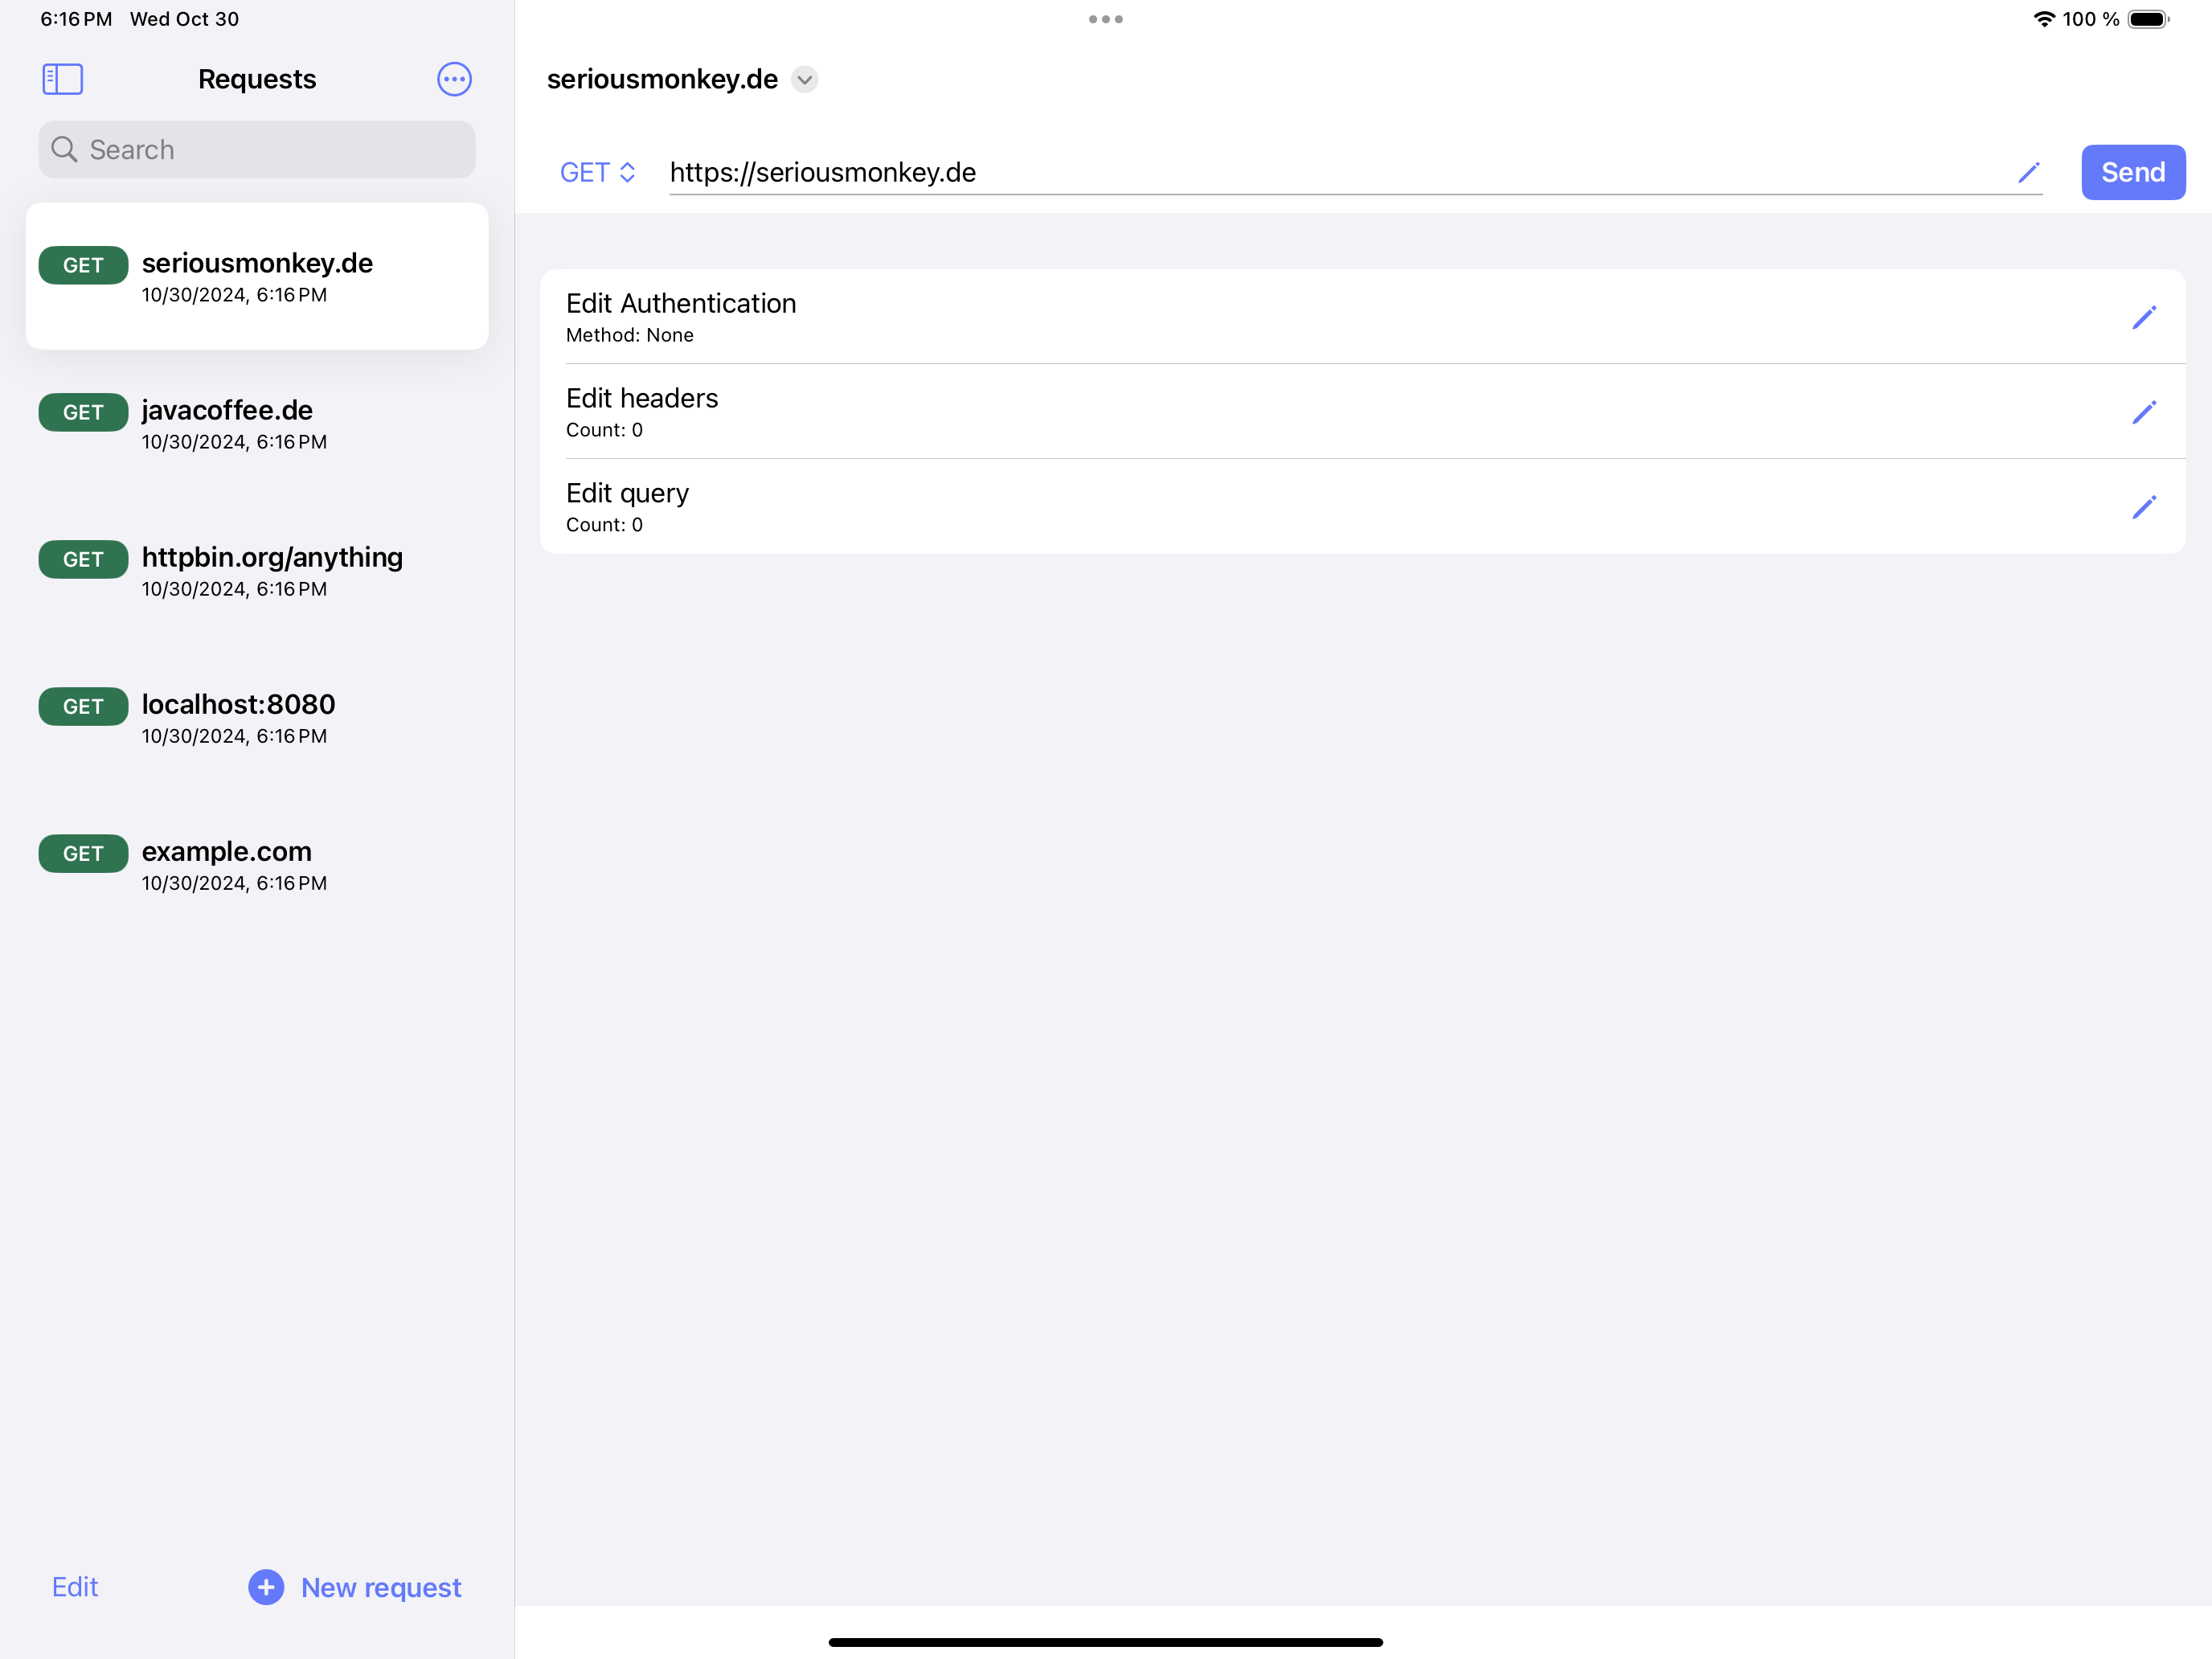
Task: Open the Edit headers row
Action: (1362, 412)
